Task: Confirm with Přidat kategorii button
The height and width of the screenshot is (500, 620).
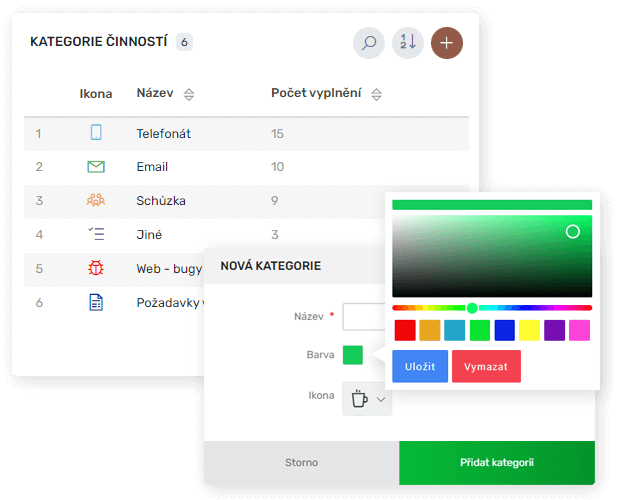Action: click(497, 463)
